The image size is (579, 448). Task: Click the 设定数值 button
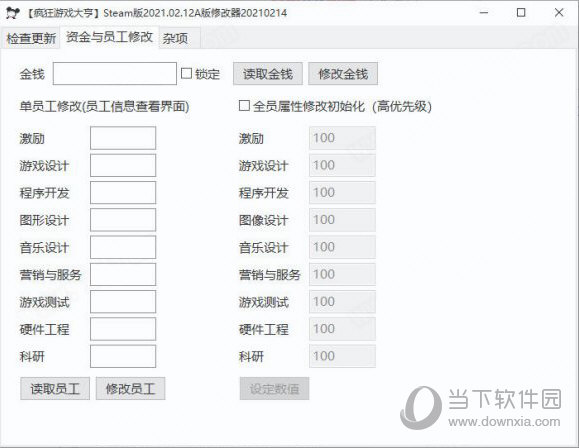coord(274,389)
